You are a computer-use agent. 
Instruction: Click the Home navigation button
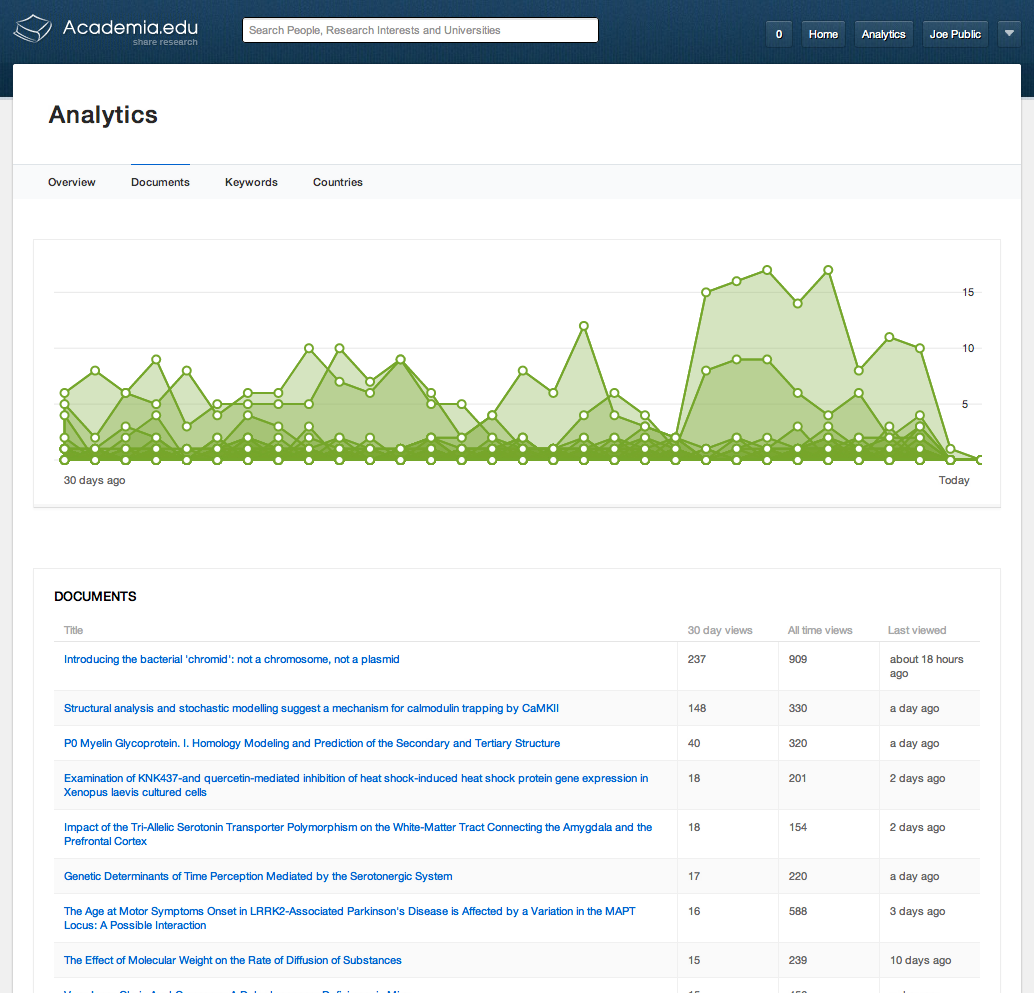tap(822, 33)
